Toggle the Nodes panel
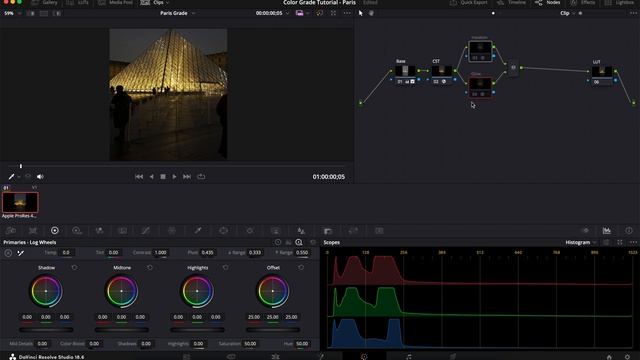 point(547,2)
